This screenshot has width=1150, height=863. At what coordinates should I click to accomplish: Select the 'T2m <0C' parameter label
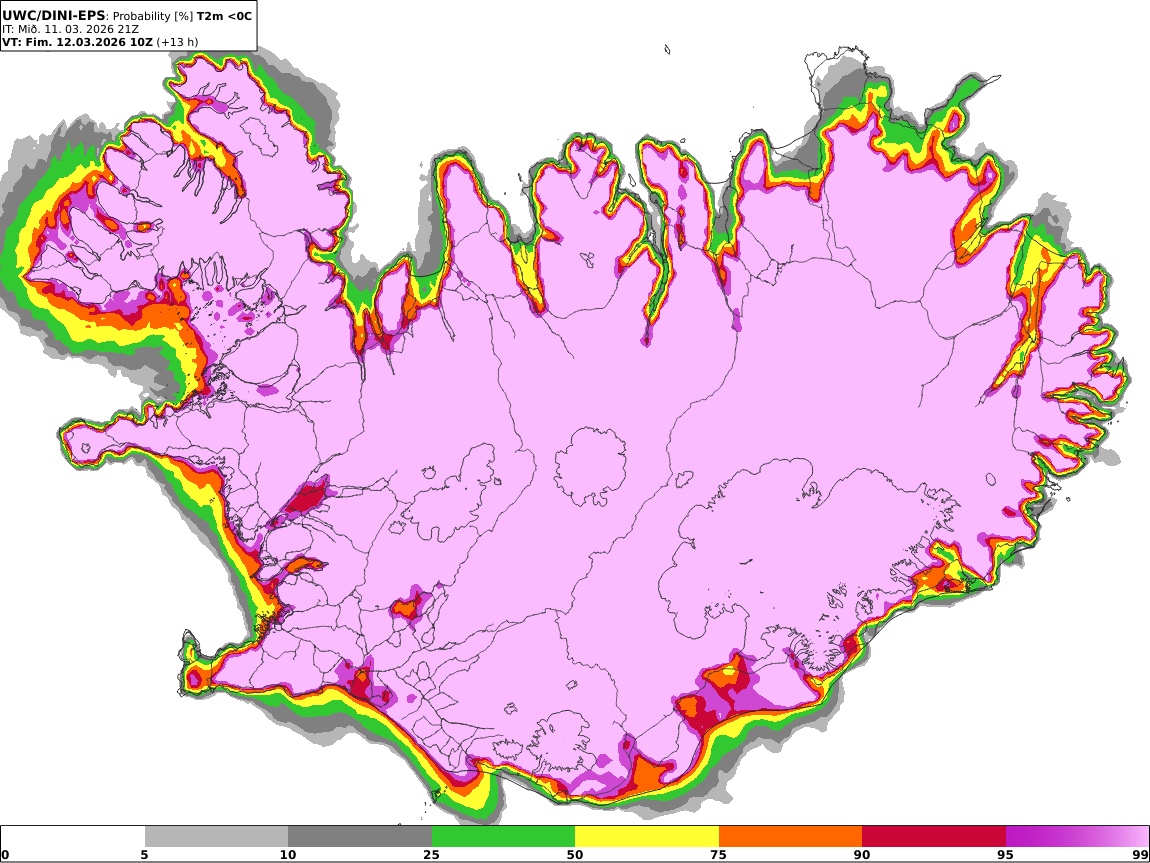(x=224, y=16)
